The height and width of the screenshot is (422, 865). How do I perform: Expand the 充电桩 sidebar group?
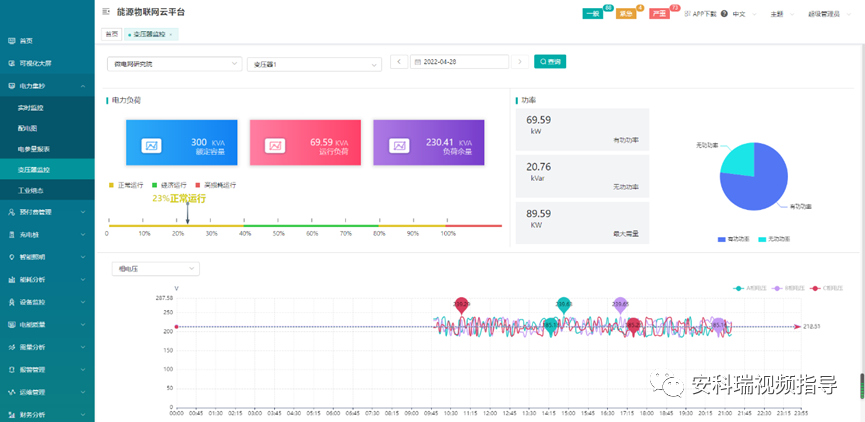[47, 234]
